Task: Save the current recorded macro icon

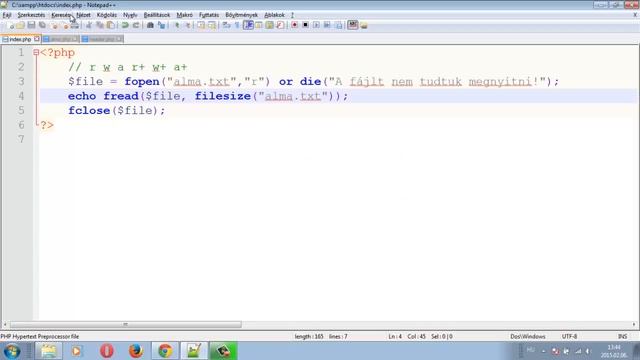Action: click(338, 25)
